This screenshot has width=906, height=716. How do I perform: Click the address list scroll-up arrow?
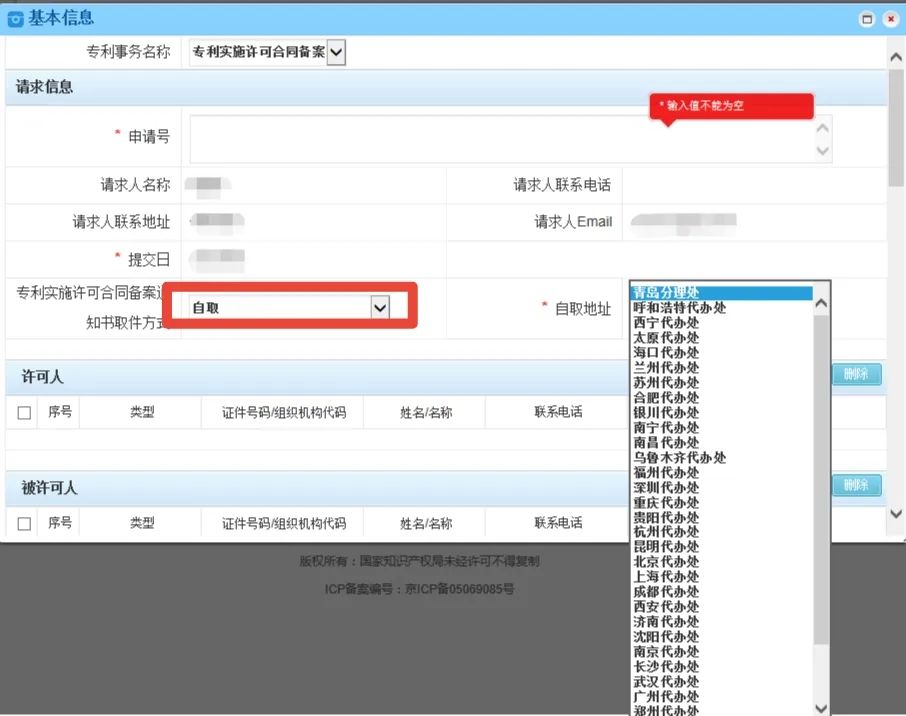pos(820,303)
